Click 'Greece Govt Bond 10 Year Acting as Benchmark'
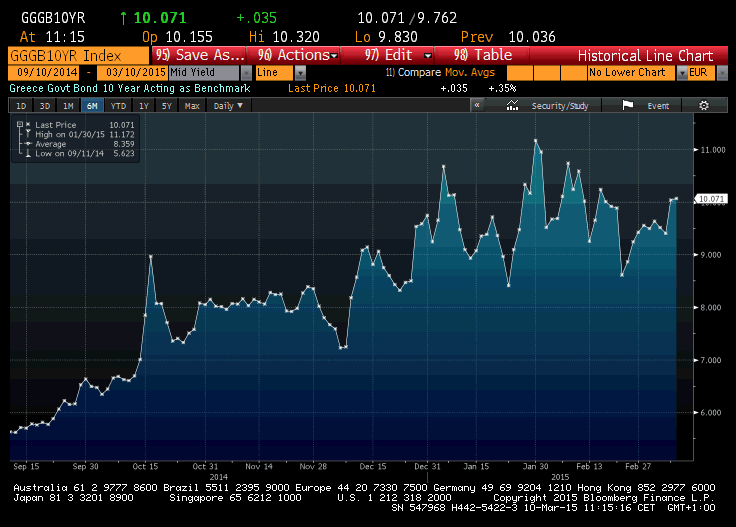The height and width of the screenshot is (527, 736). [130, 88]
